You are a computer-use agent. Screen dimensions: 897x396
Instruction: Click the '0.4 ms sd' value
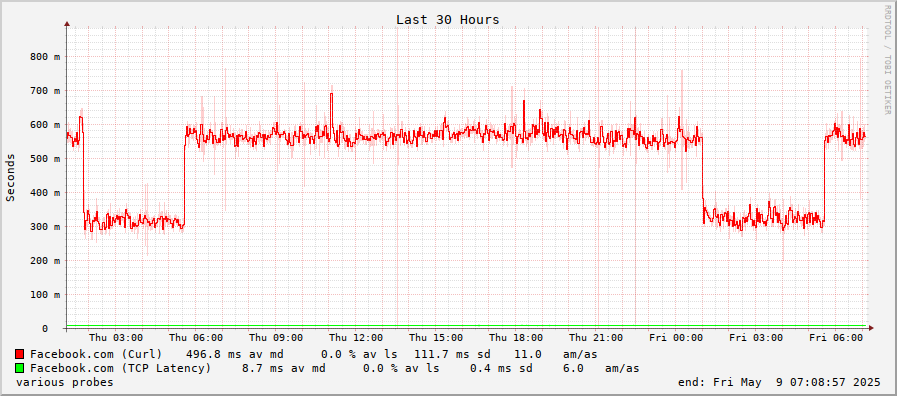click(x=501, y=369)
